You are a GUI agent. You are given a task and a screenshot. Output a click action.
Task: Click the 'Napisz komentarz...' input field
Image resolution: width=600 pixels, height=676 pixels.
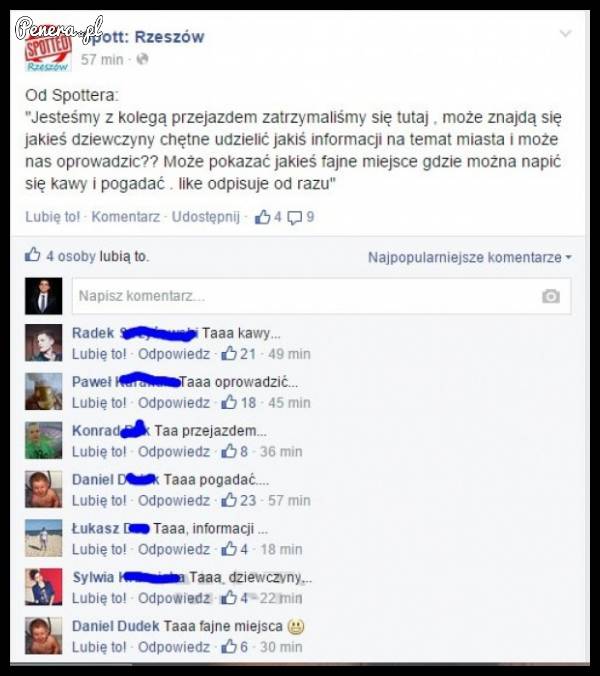[x=322, y=296]
